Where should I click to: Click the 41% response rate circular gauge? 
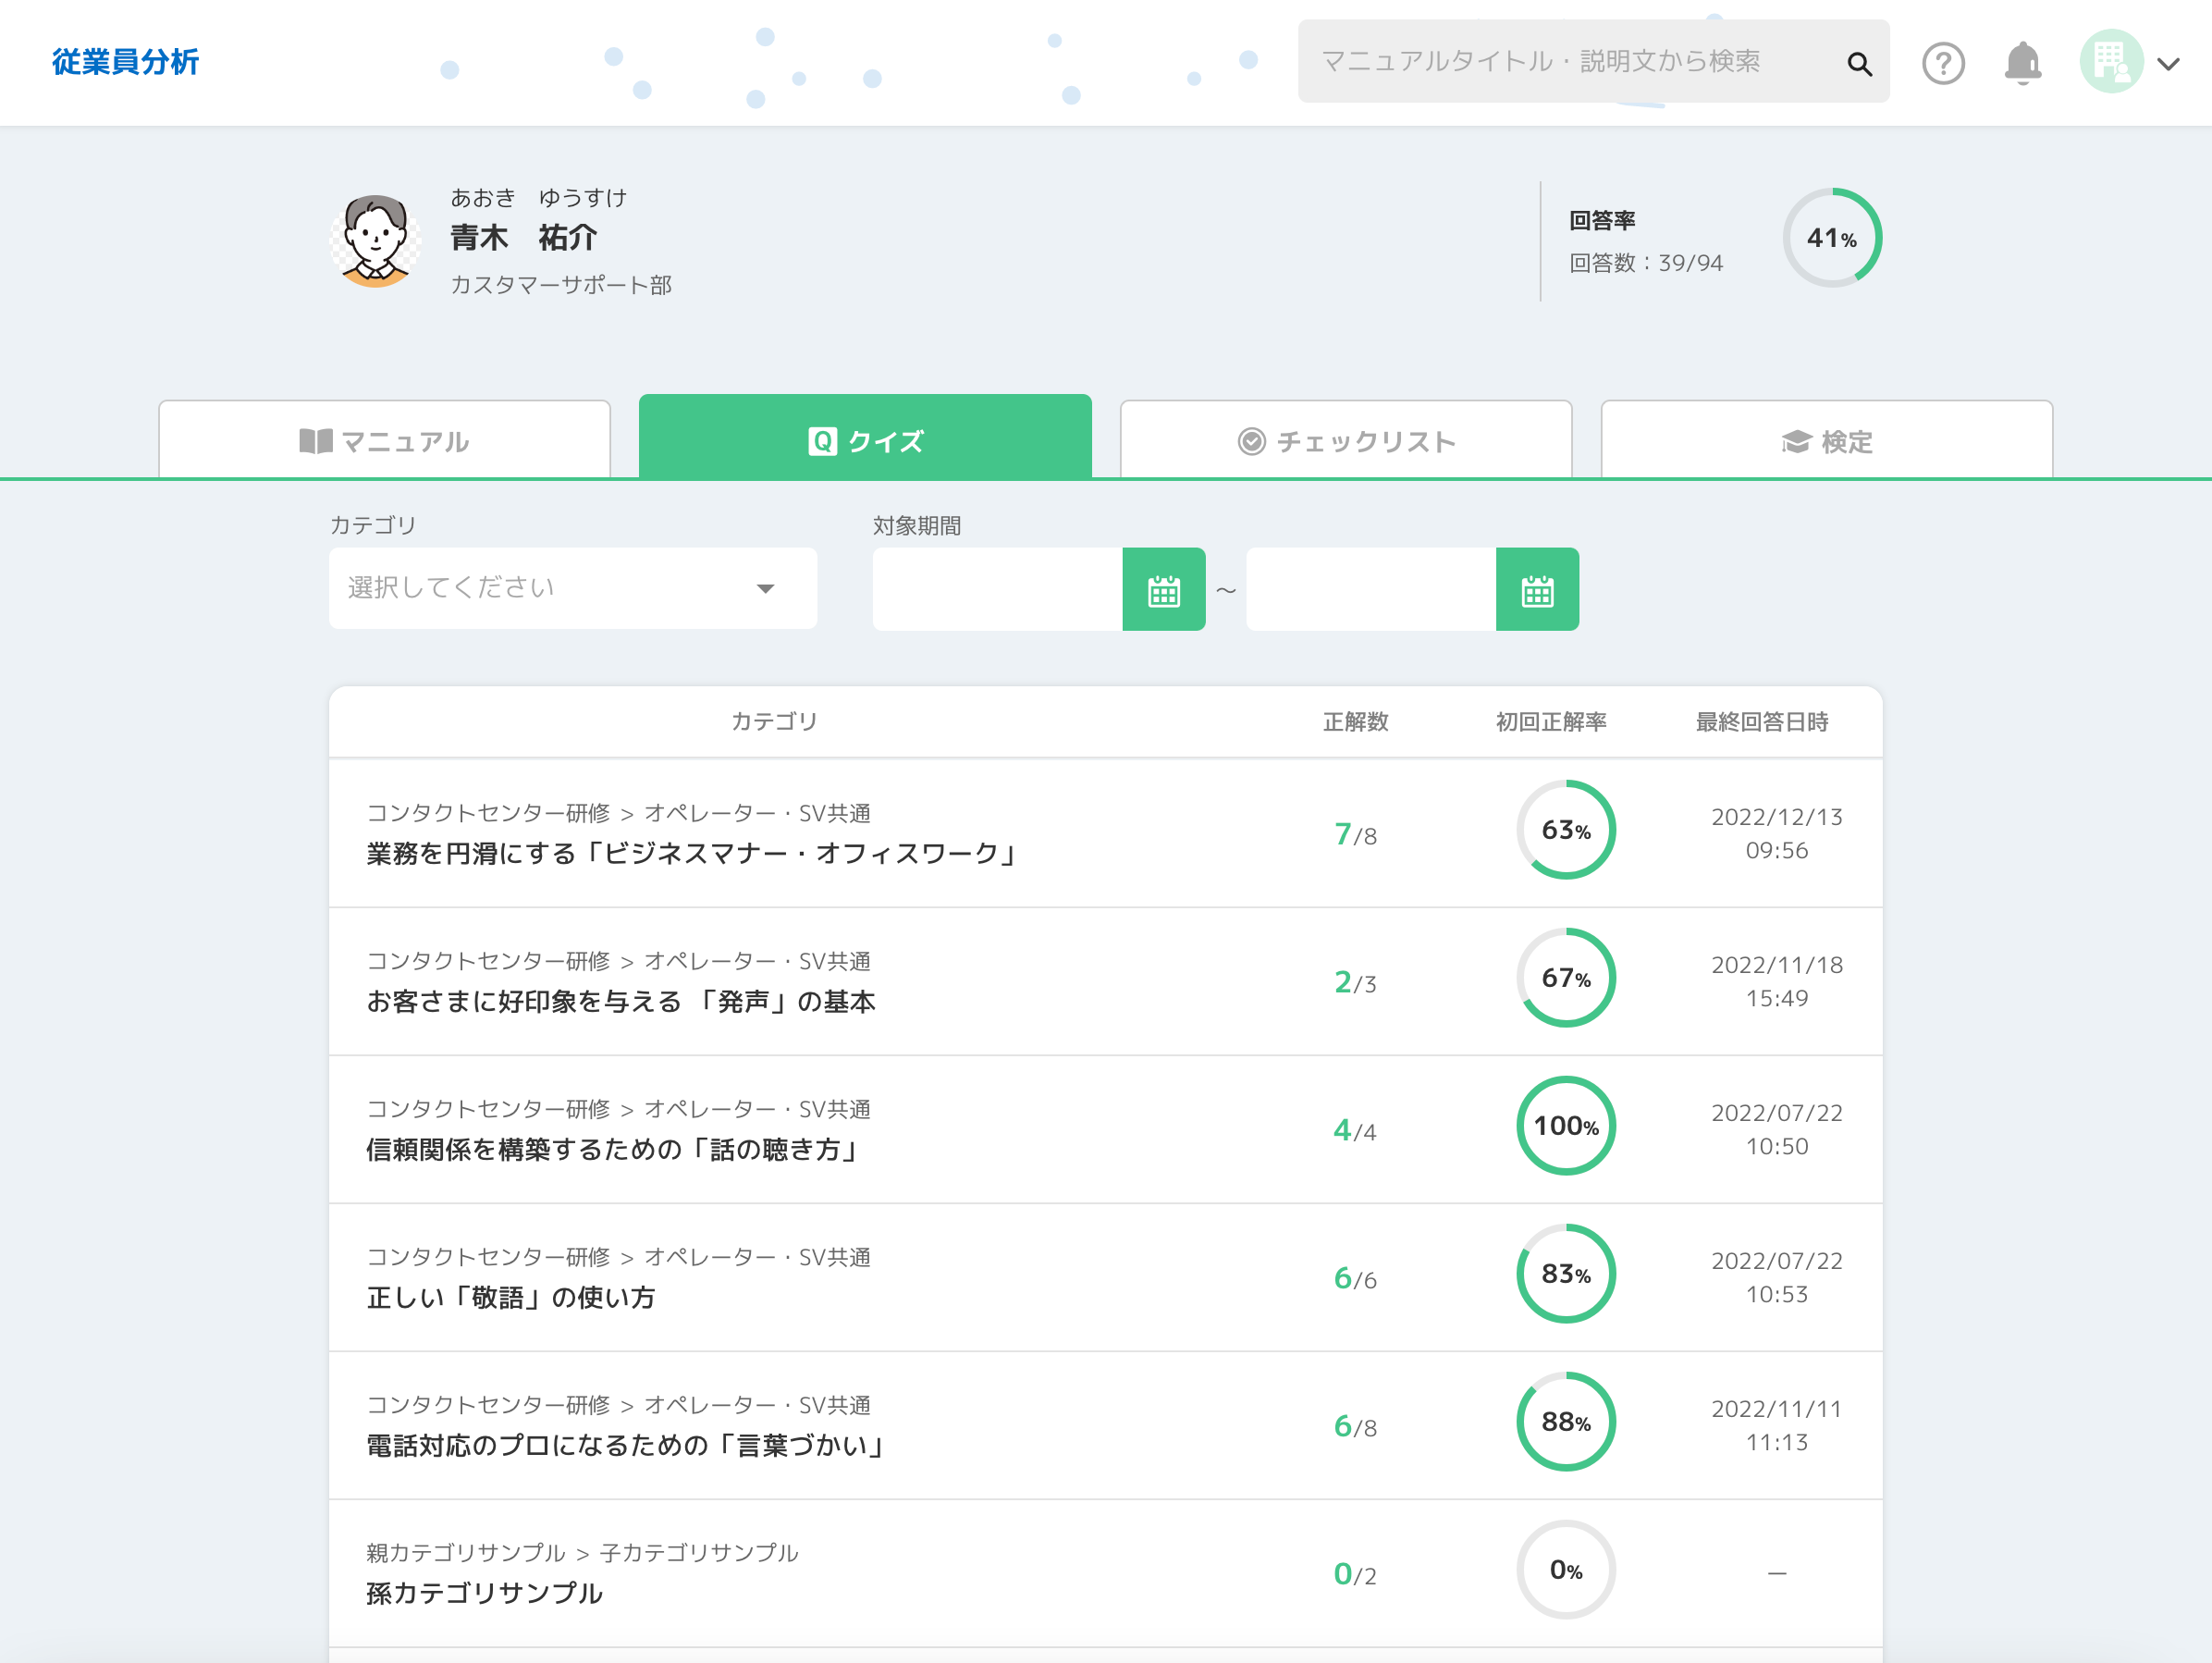pos(1831,238)
